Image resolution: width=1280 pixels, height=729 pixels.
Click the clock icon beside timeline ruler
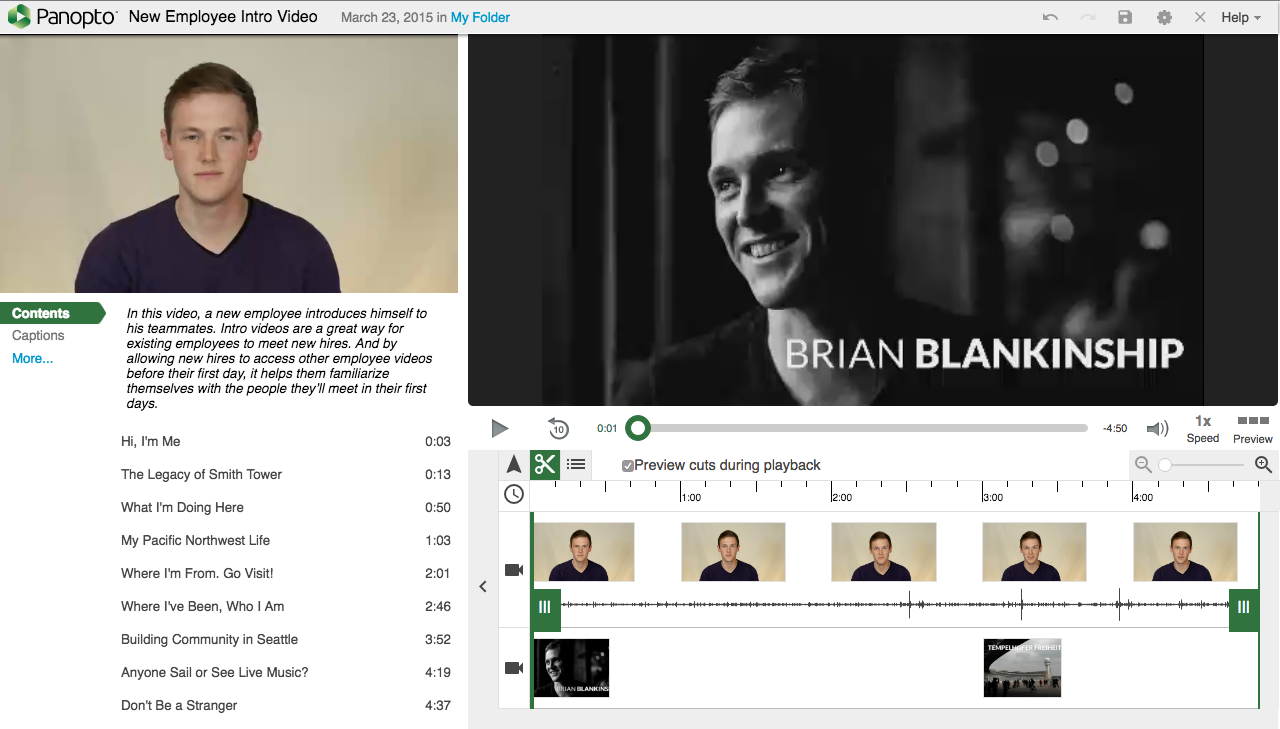pos(514,494)
